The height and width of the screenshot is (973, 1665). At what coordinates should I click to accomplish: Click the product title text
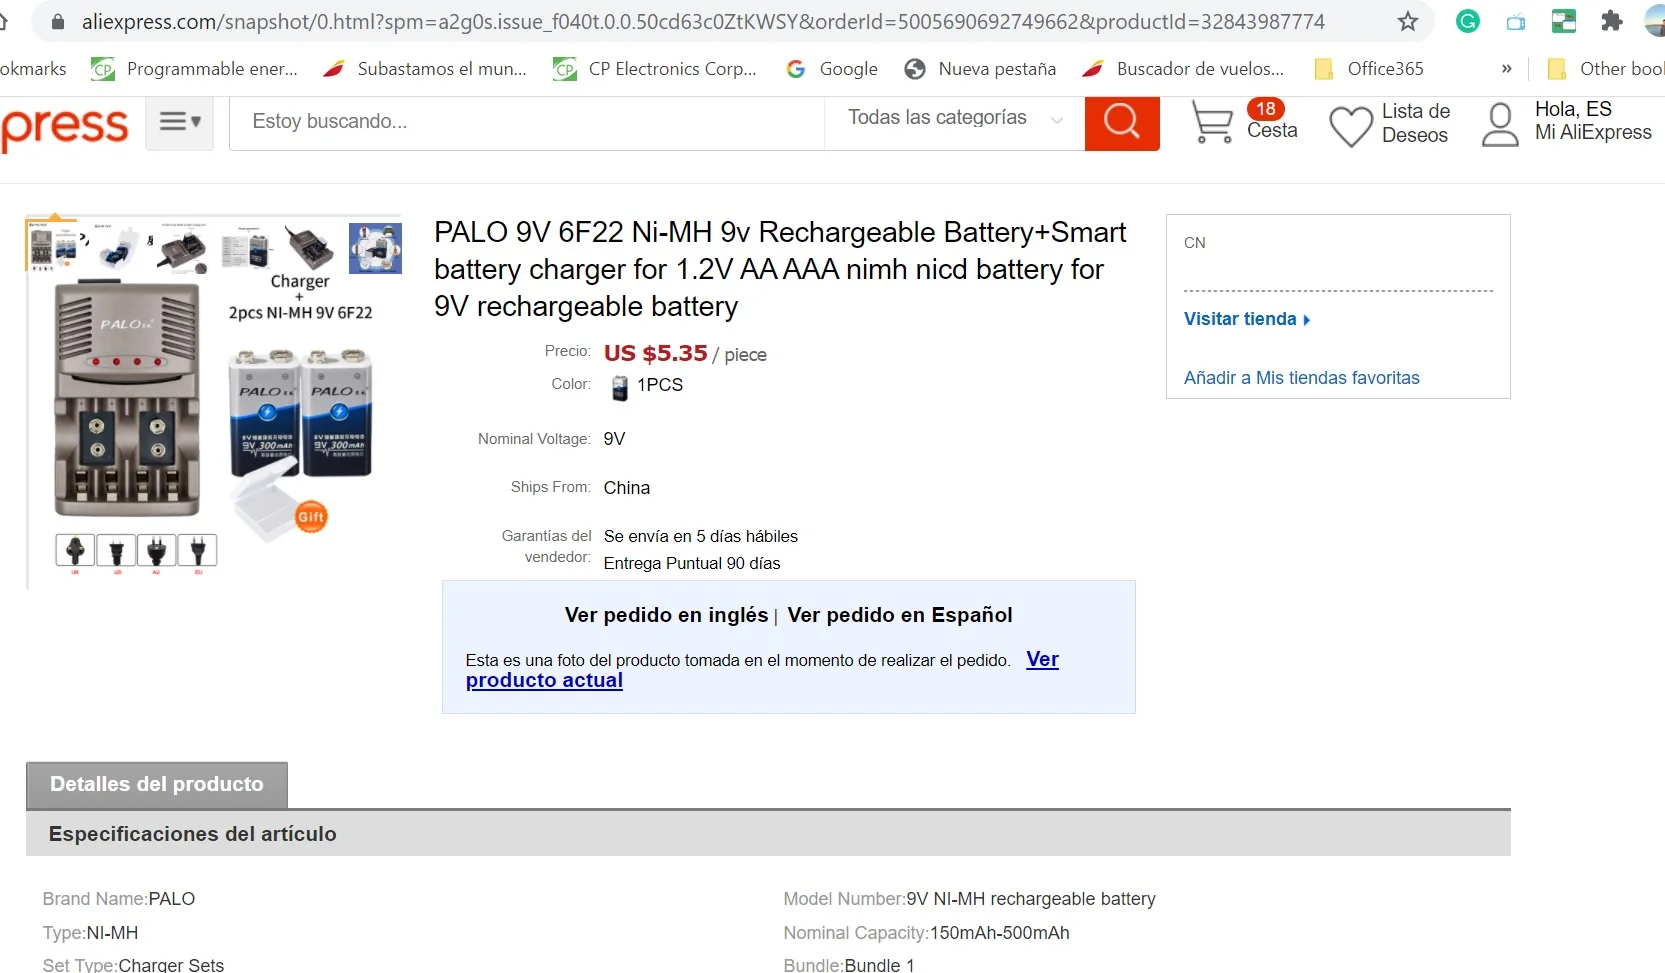tap(780, 269)
